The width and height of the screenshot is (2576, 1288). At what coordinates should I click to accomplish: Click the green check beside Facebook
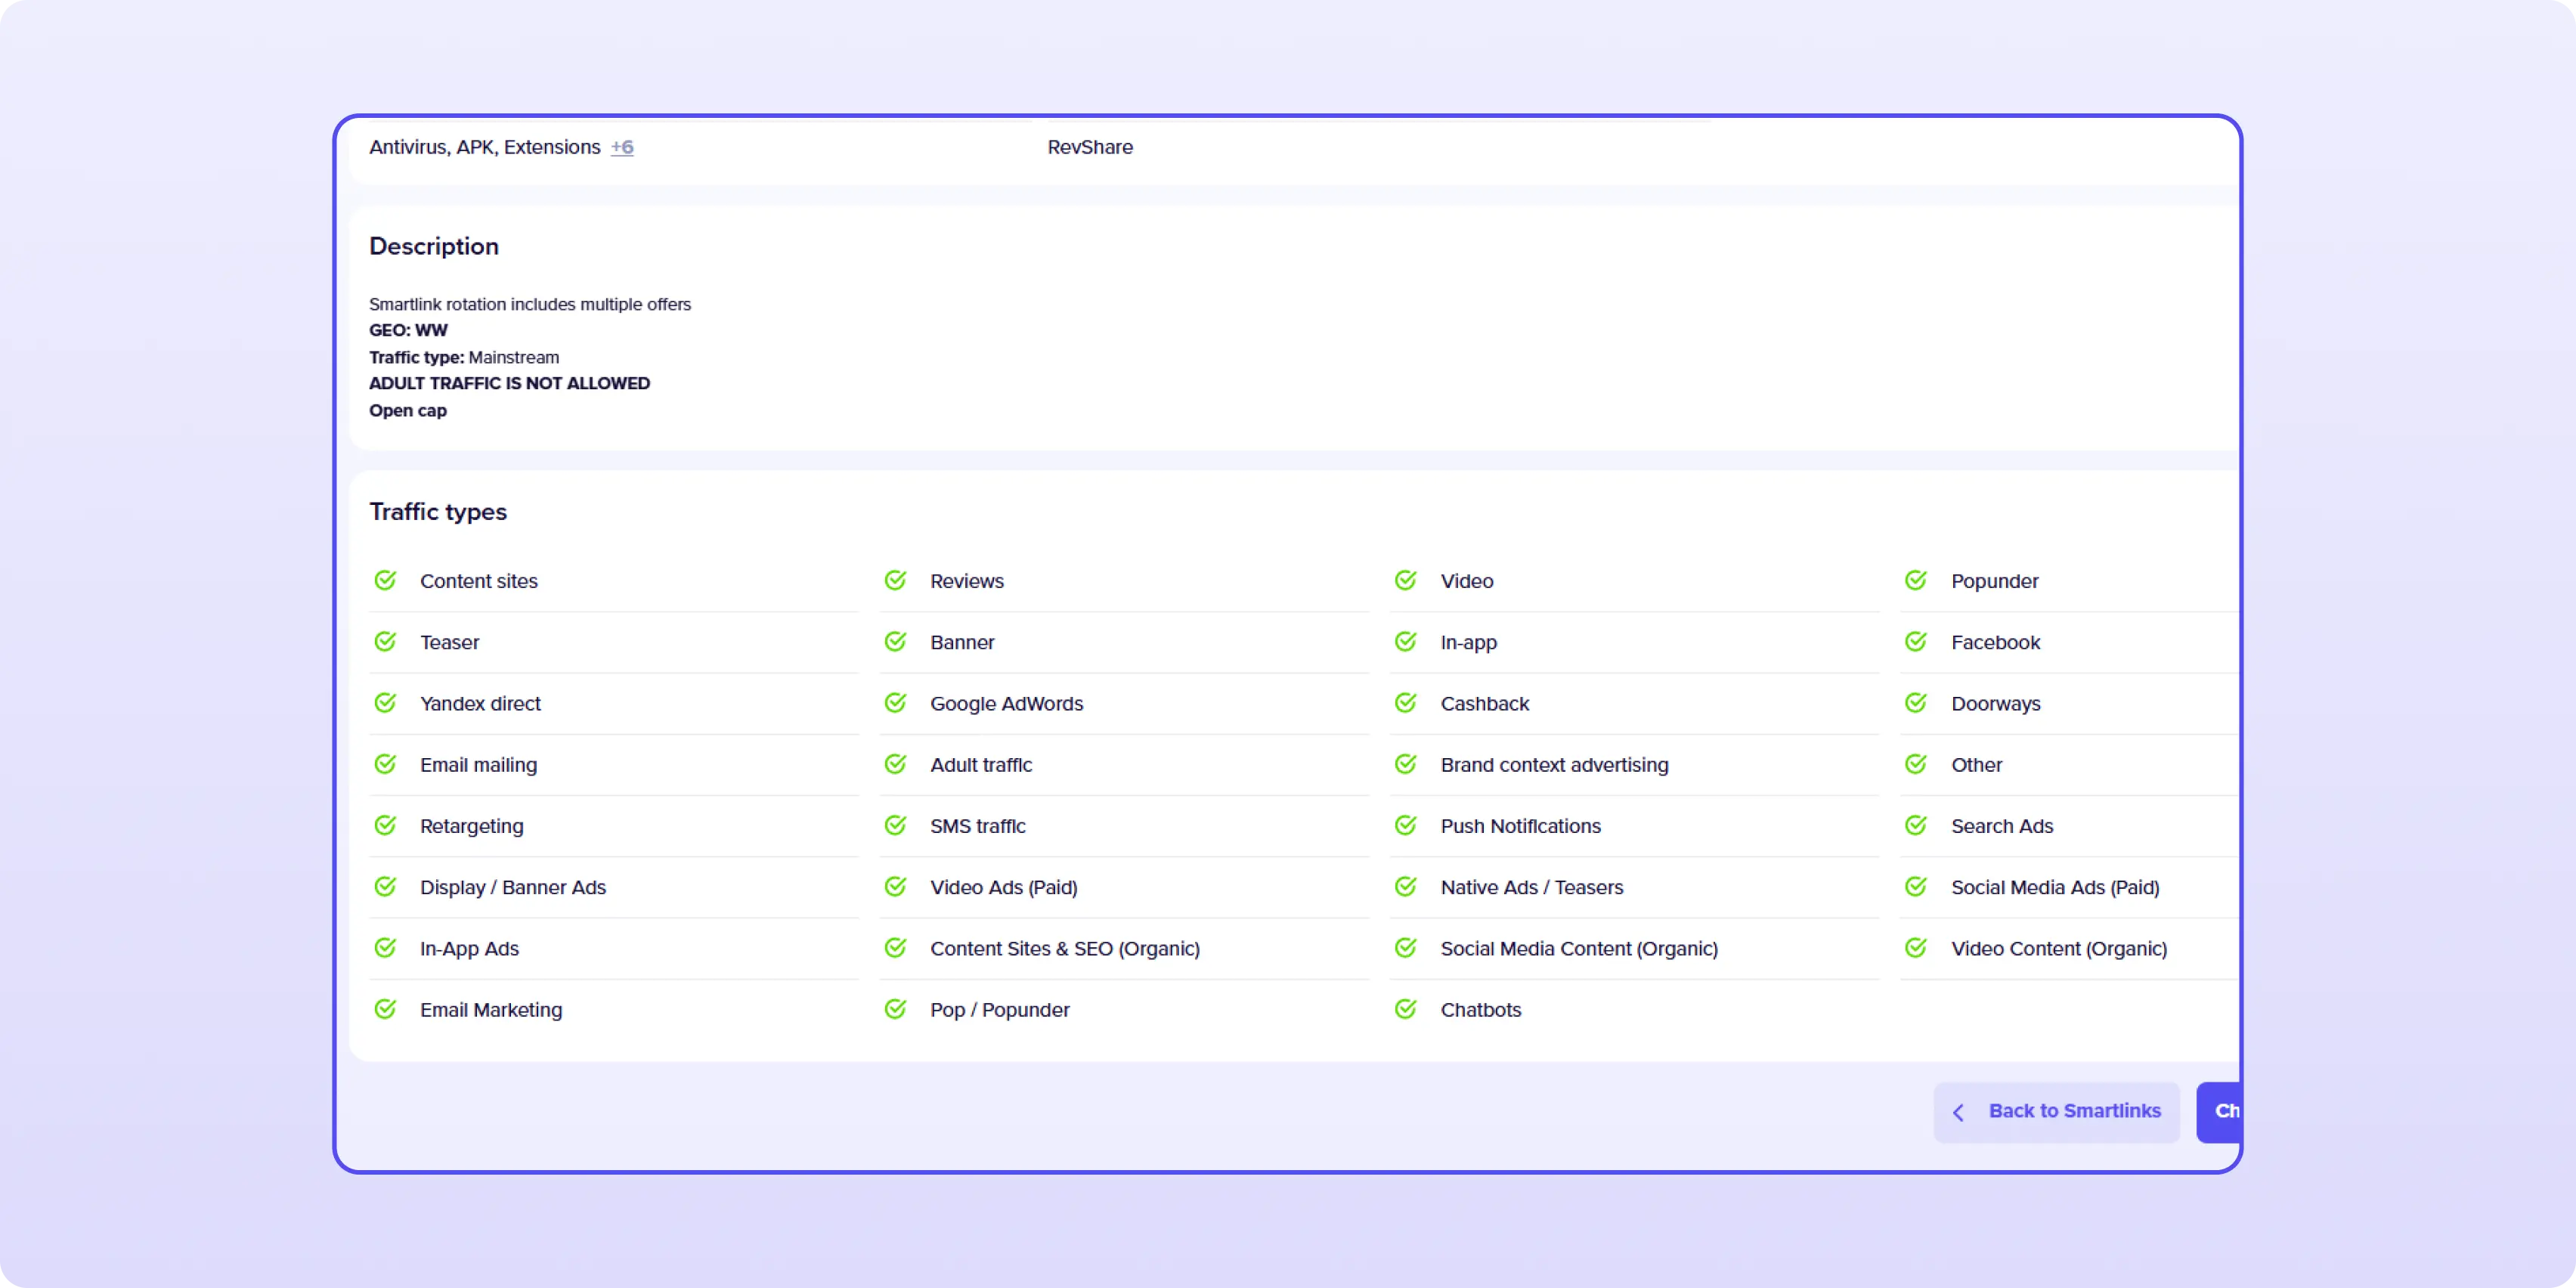tap(1915, 642)
